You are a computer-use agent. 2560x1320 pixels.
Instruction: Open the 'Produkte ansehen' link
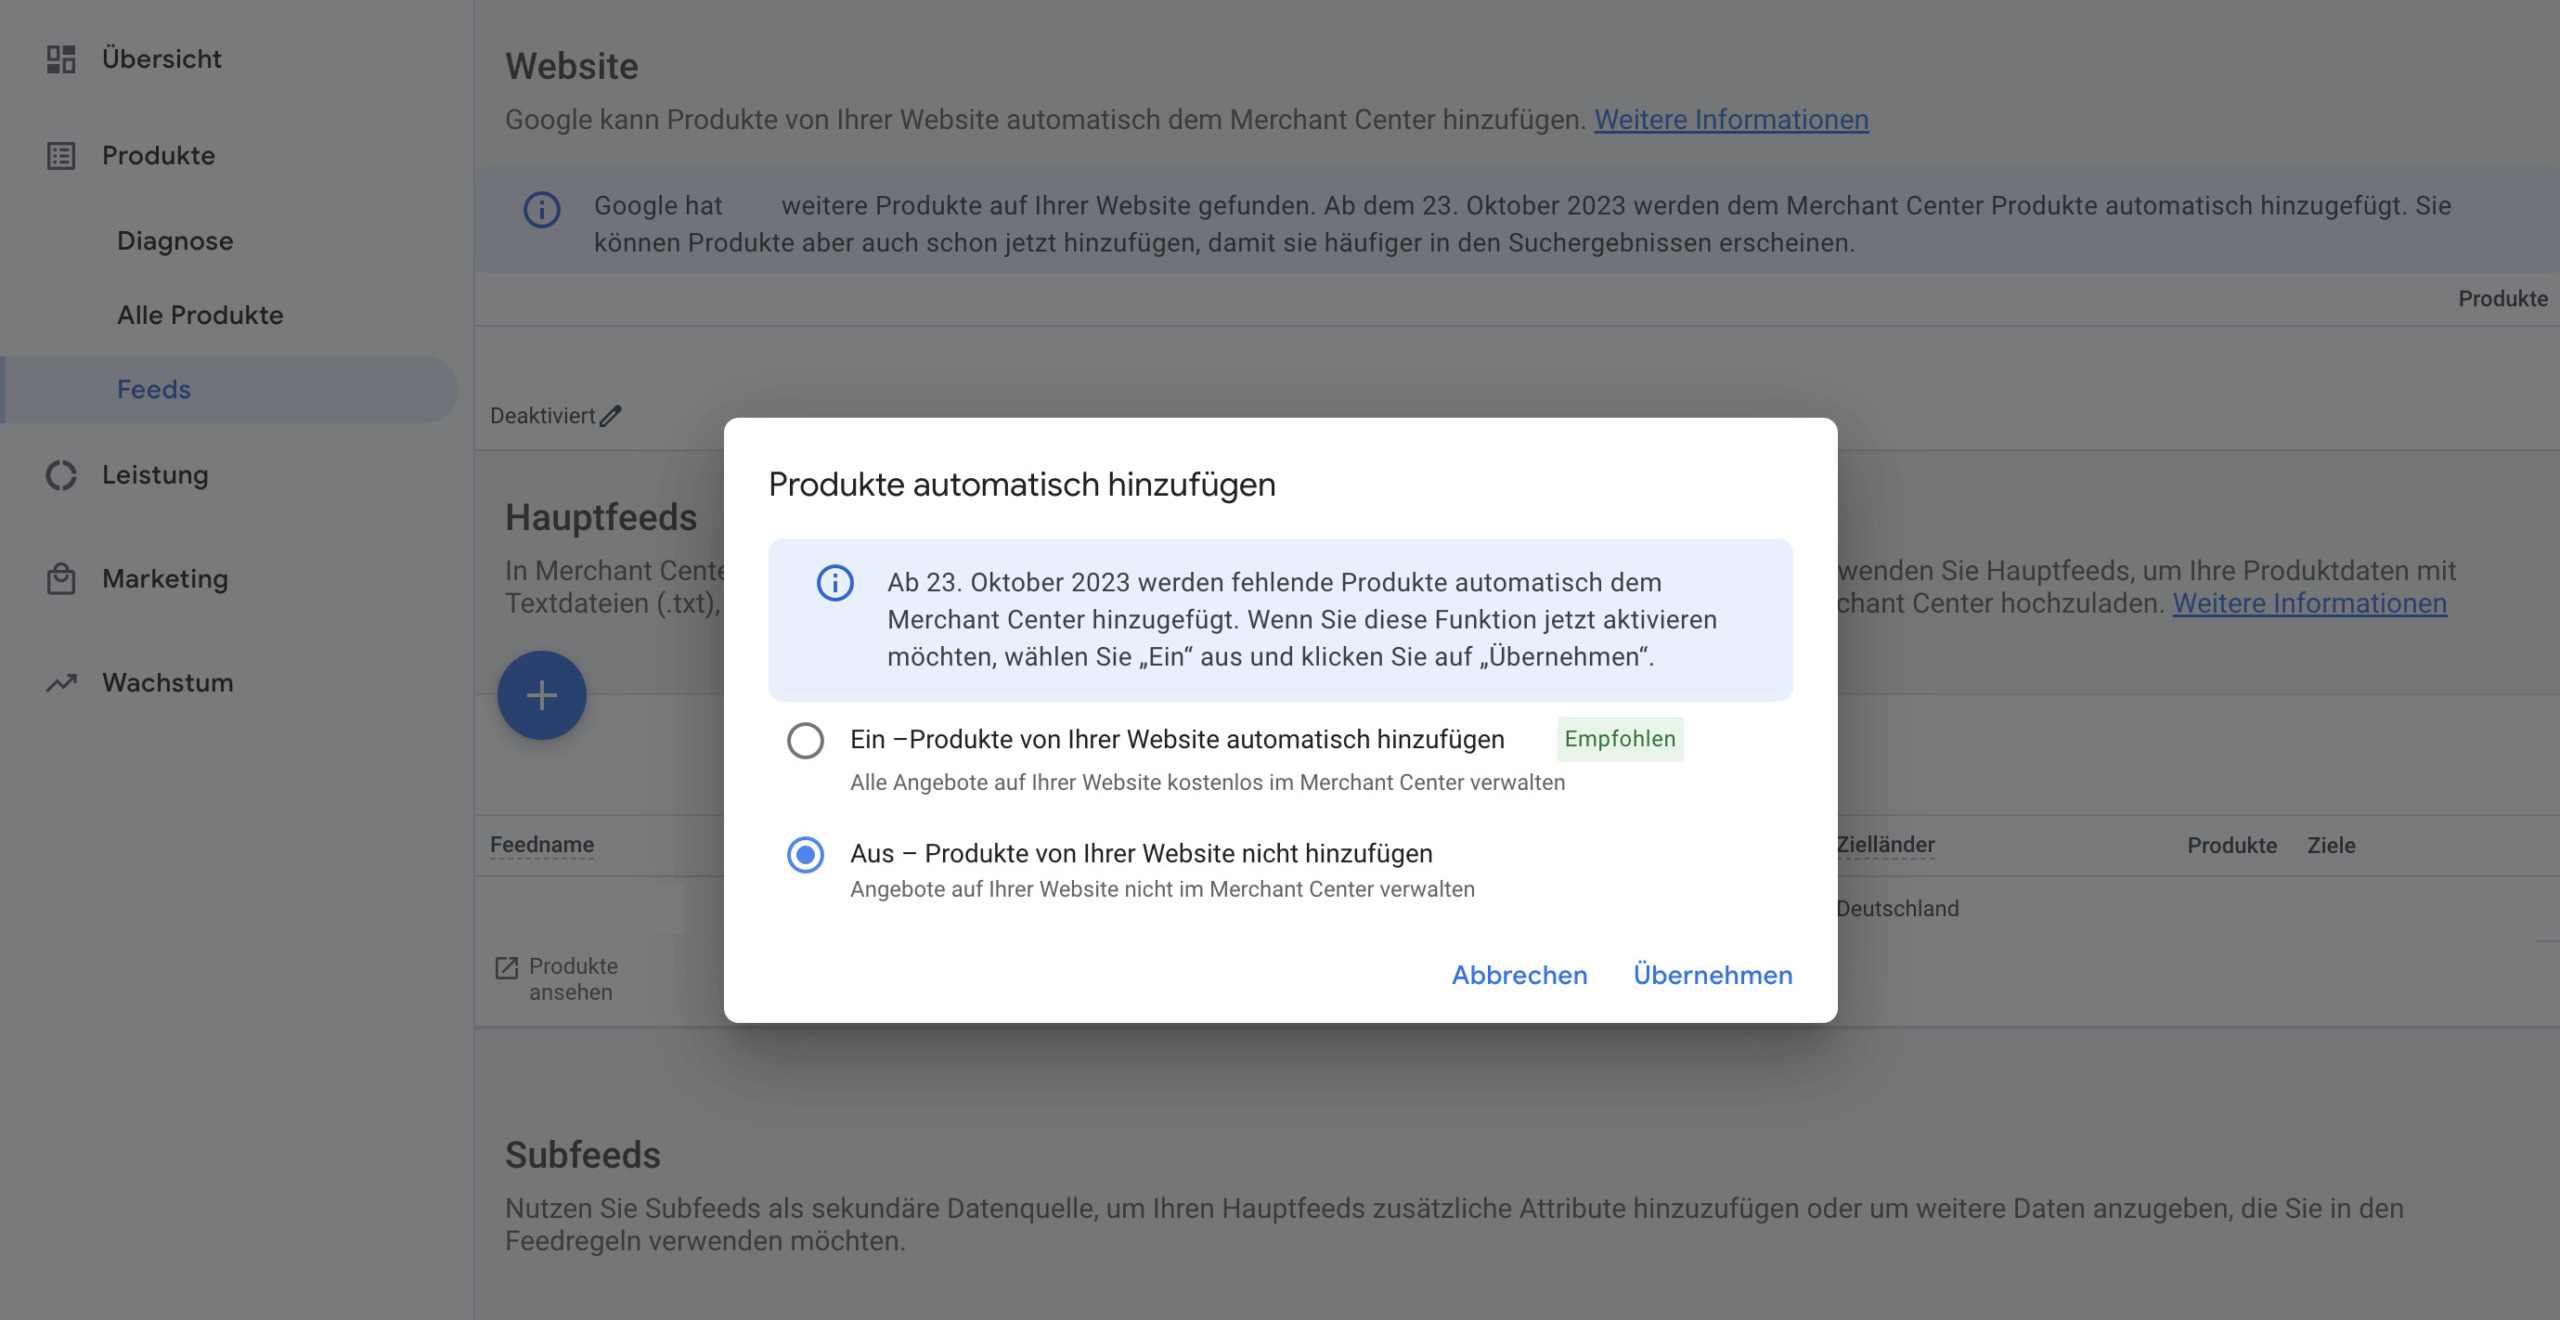573,979
